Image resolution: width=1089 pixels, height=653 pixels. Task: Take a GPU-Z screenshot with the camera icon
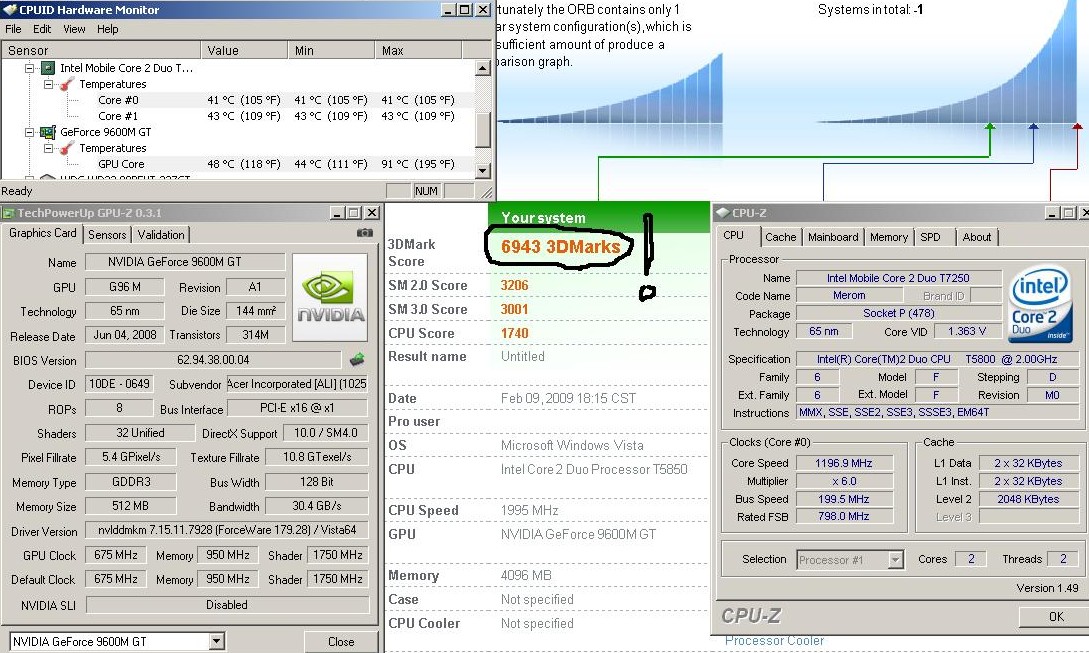click(x=365, y=233)
